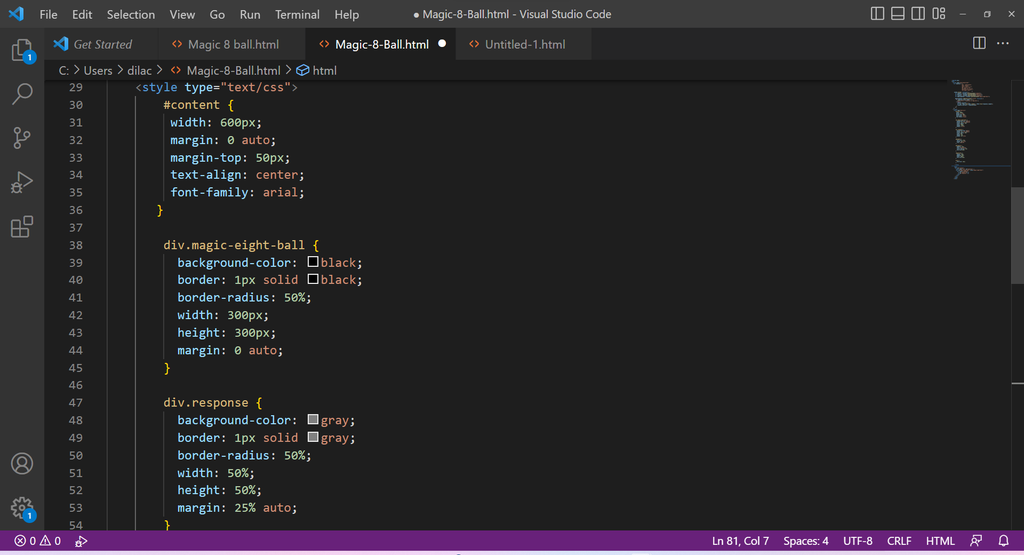Open the html symbol breadcrumb dropdown

click(x=317, y=71)
